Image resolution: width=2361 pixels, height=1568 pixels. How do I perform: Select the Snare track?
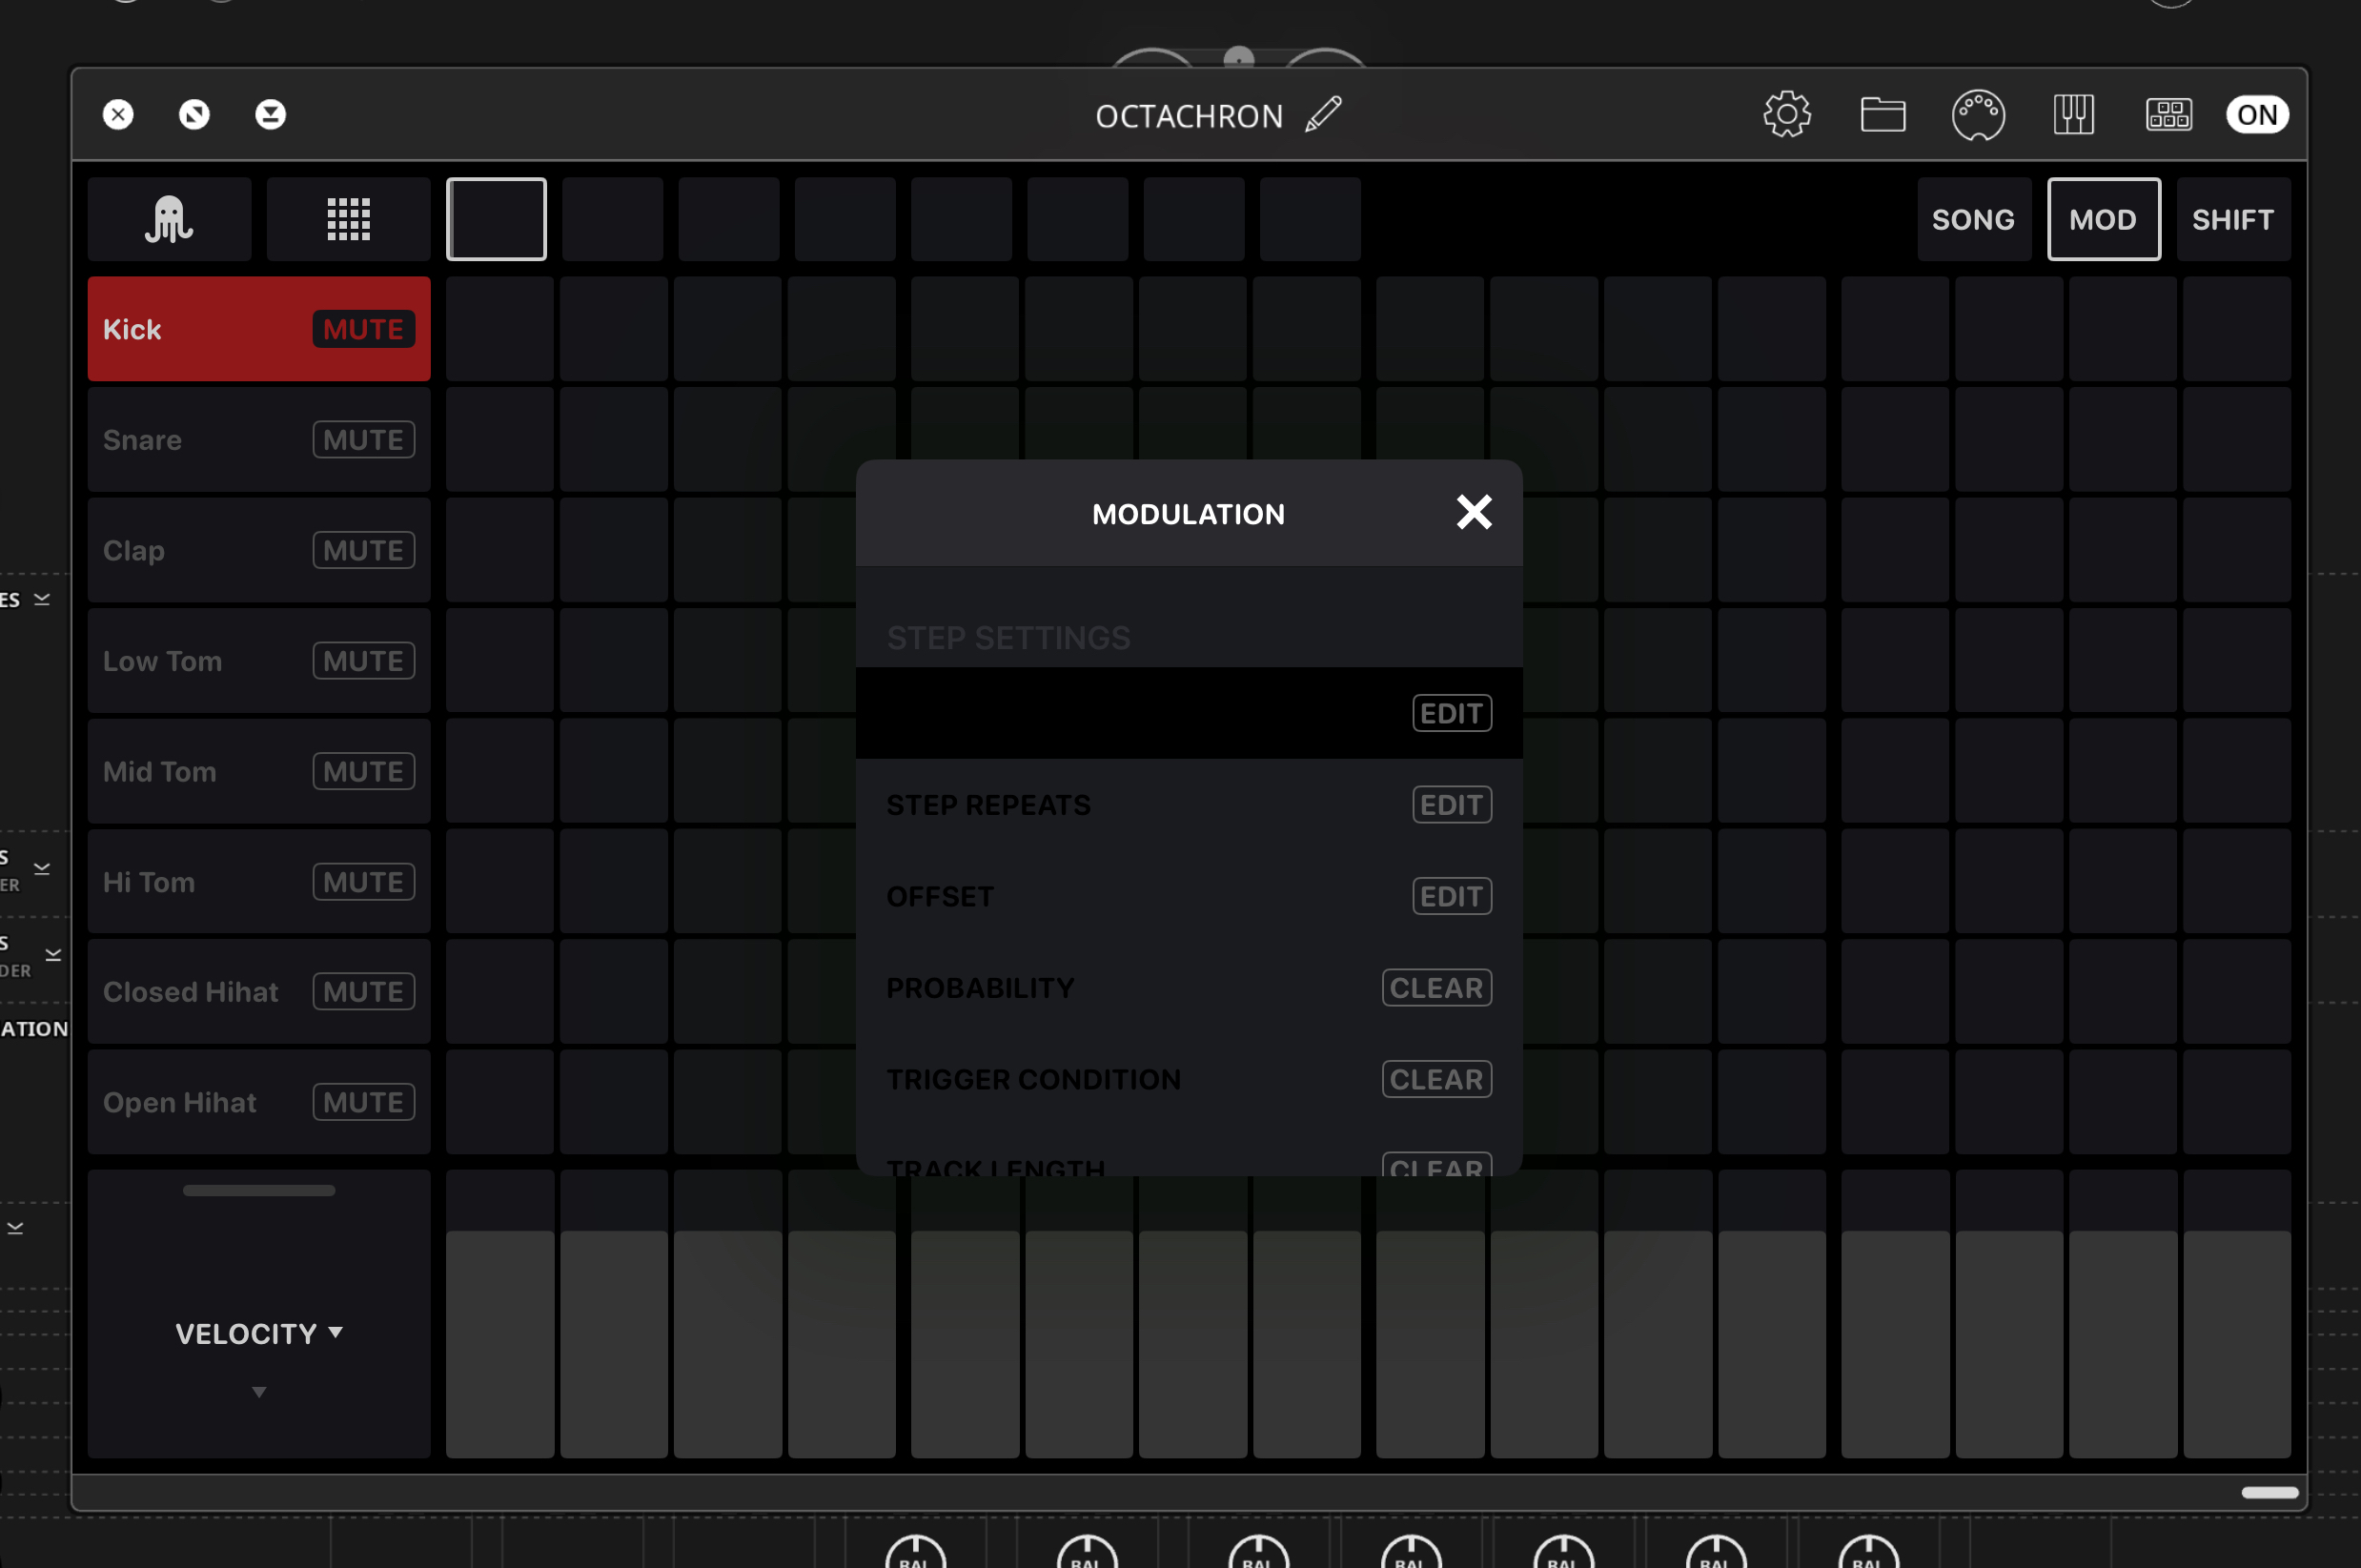[259, 440]
